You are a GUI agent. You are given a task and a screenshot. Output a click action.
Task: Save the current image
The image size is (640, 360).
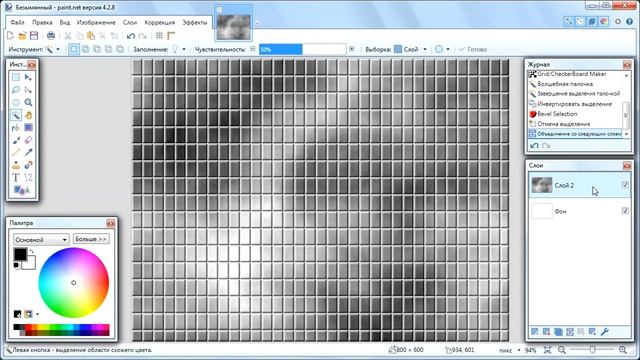coord(34,36)
